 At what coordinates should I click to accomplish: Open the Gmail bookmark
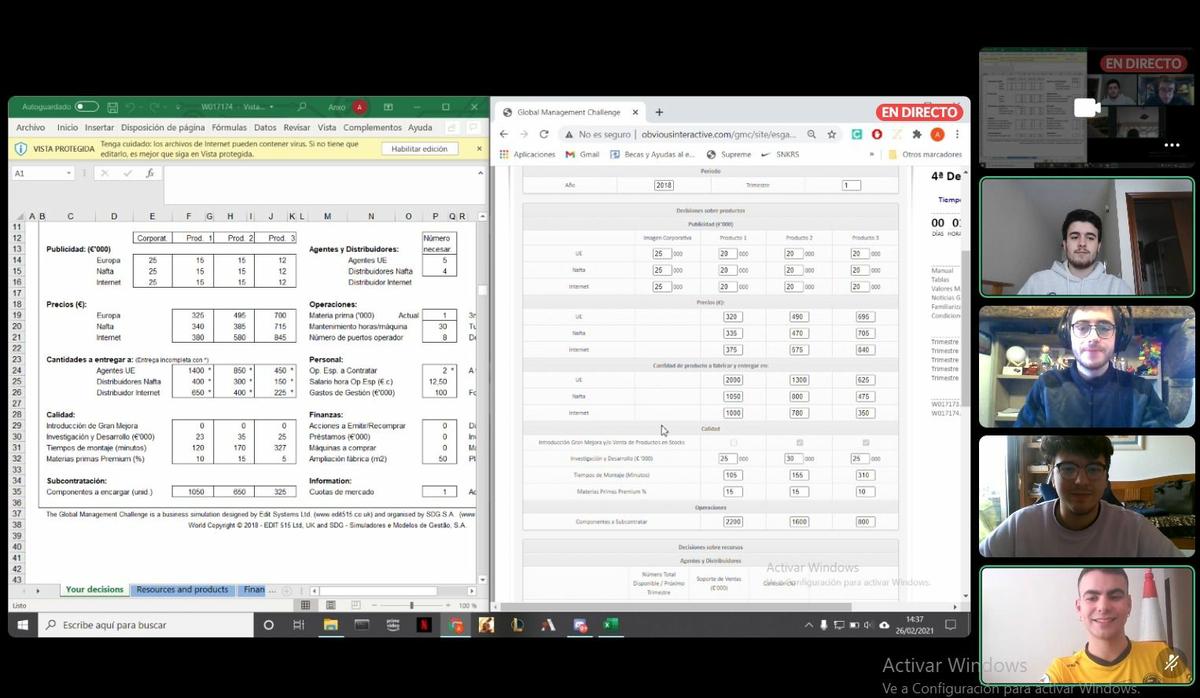pos(582,154)
